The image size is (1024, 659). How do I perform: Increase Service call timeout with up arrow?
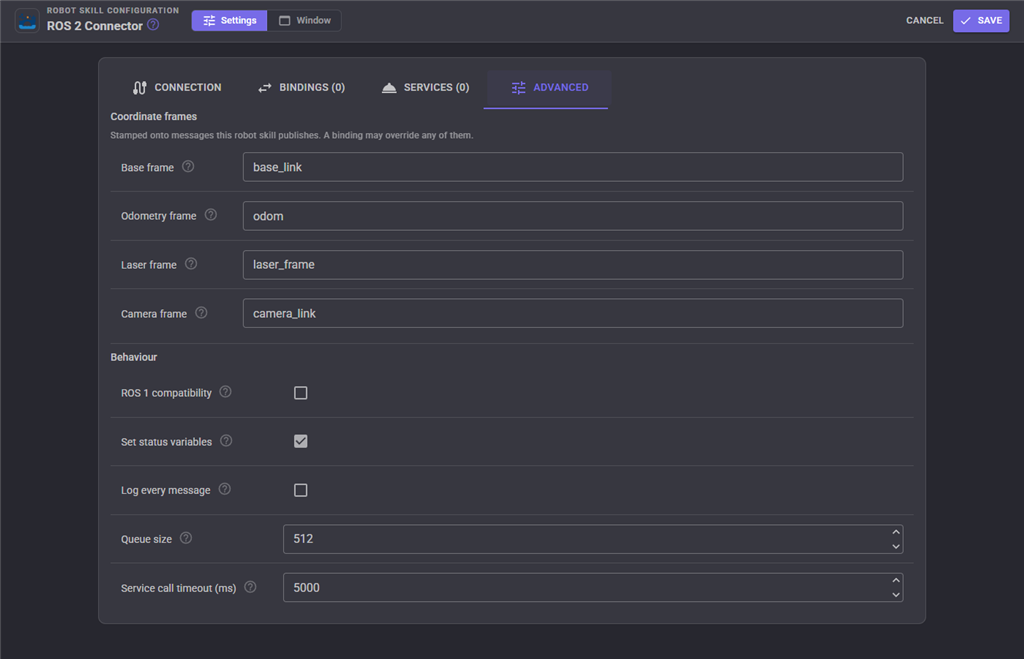click(896, 581)
